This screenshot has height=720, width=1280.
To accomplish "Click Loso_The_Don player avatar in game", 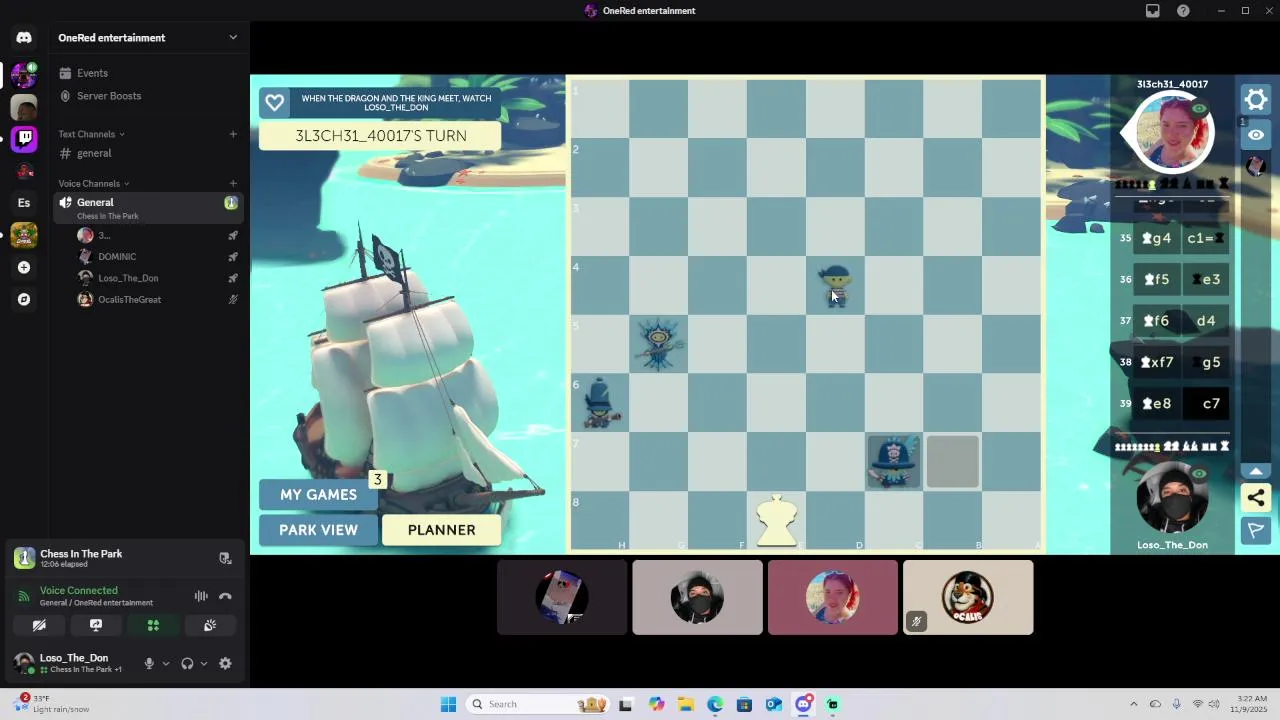I will click(x=1172, y=499).
